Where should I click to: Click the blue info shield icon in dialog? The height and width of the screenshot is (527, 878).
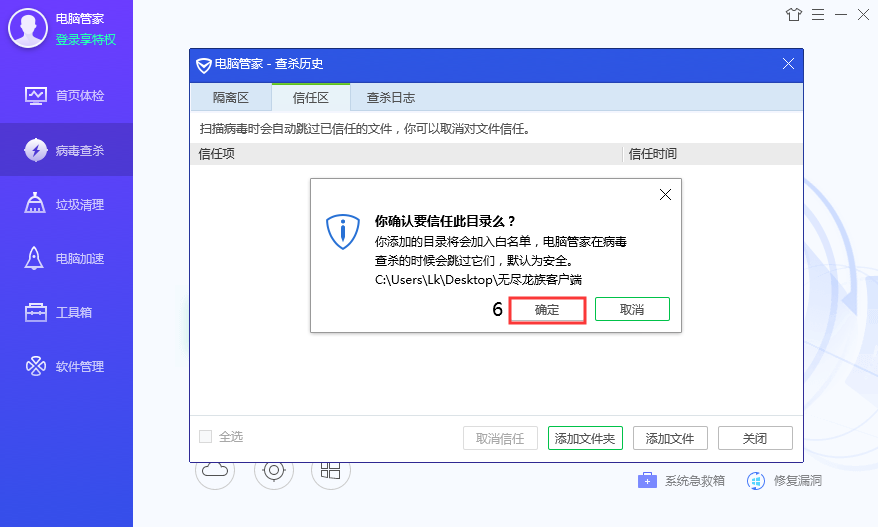click(x=343, y=232)
